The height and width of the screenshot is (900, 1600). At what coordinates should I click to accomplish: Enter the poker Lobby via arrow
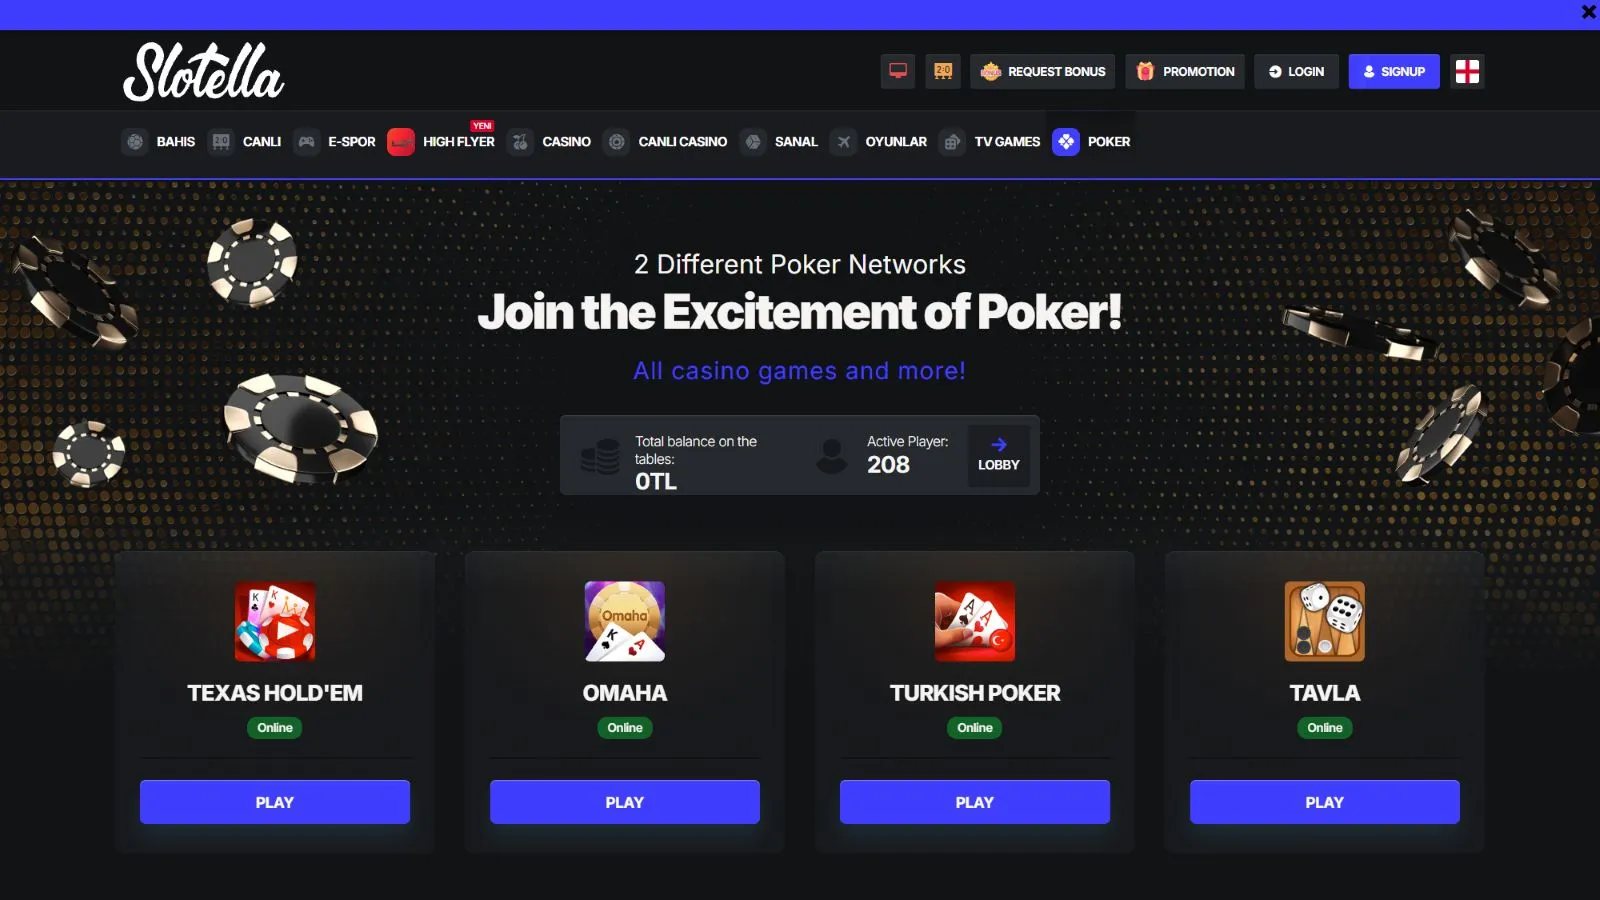coord(999,455)
